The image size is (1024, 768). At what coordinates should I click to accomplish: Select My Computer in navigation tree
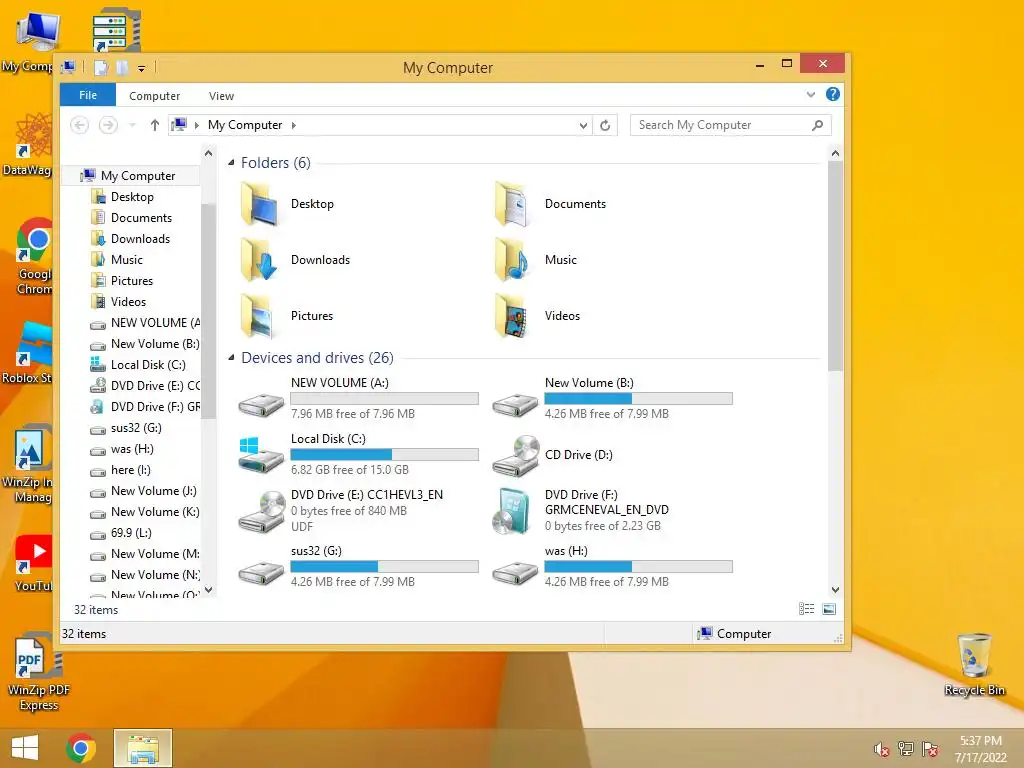point(138,176)
